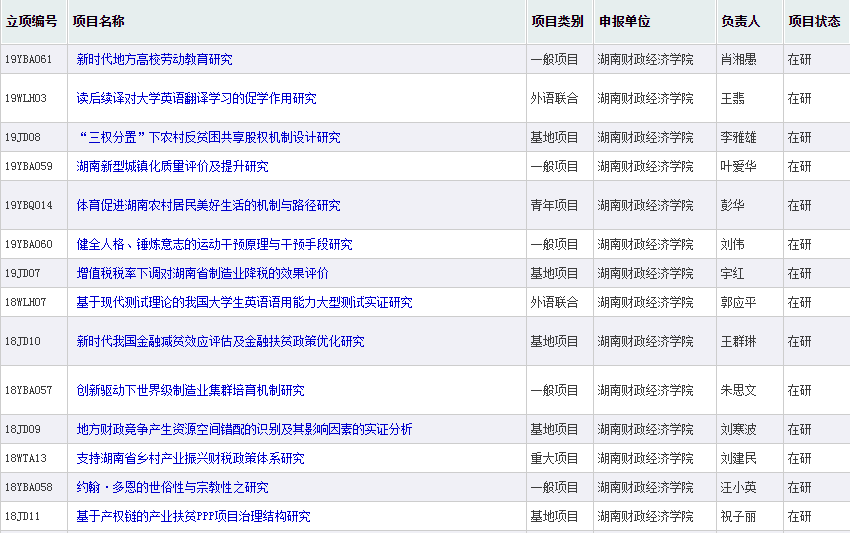This screenshot has height=533, width=850.
Task: Click 创新驱动下世界级制造业集群培育机制研究 link
Action: (x=190, y=390)
